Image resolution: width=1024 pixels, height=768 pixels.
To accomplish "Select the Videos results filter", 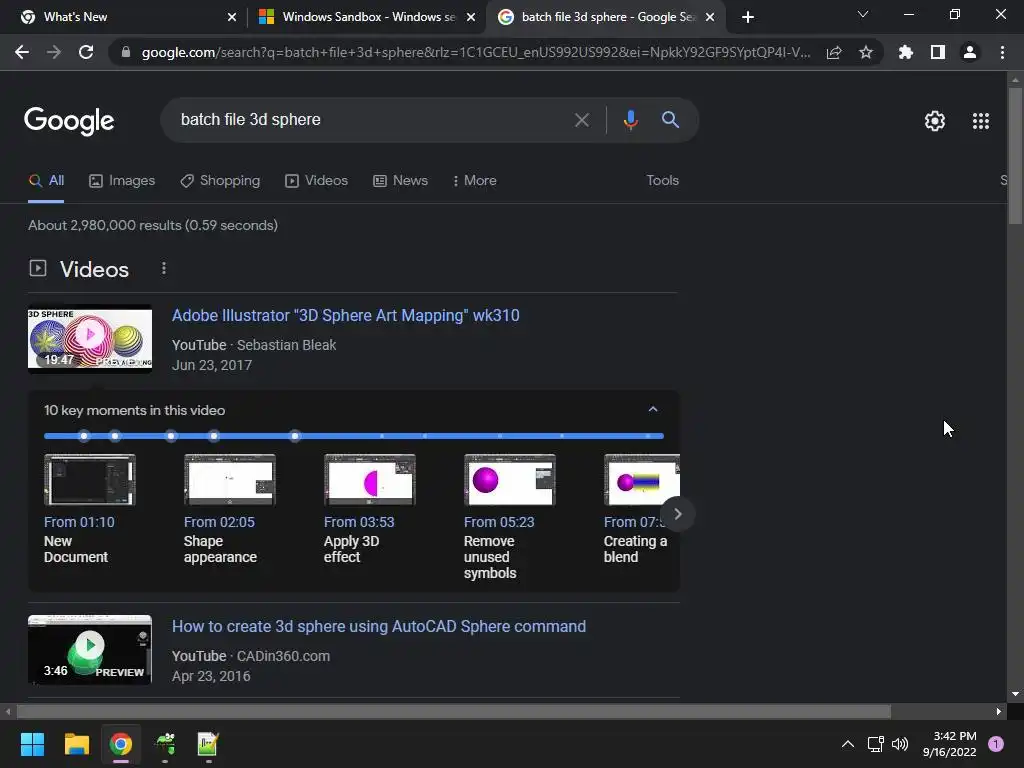I will 317,181.
